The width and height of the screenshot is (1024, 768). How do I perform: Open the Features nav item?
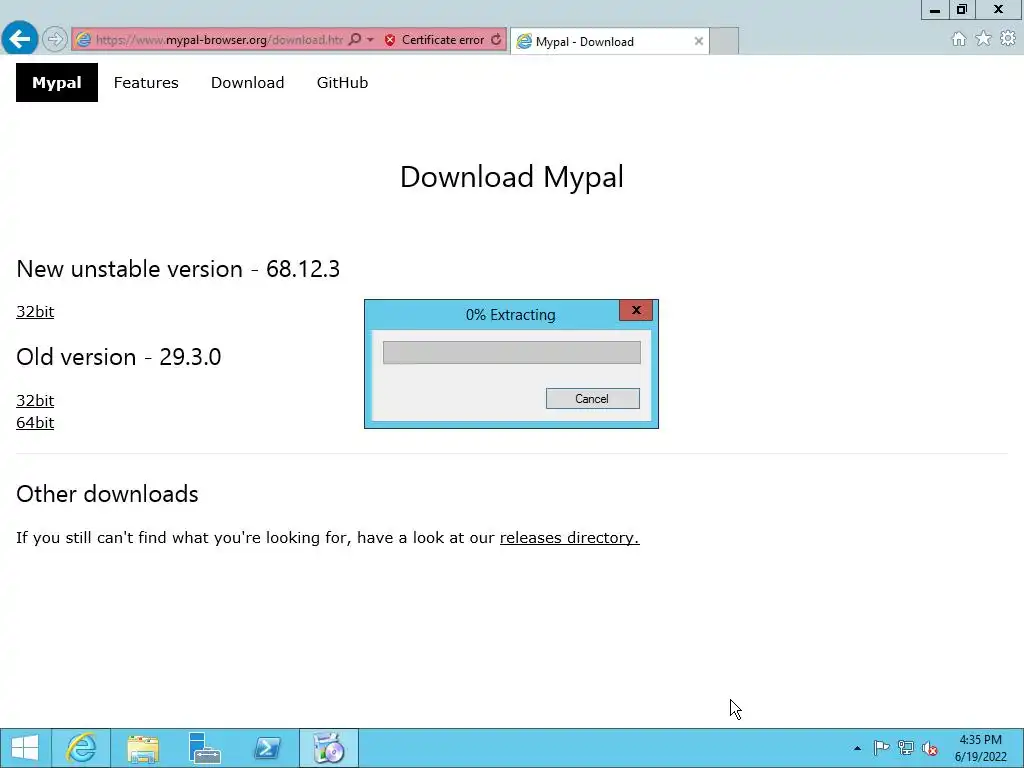point(146,82)
